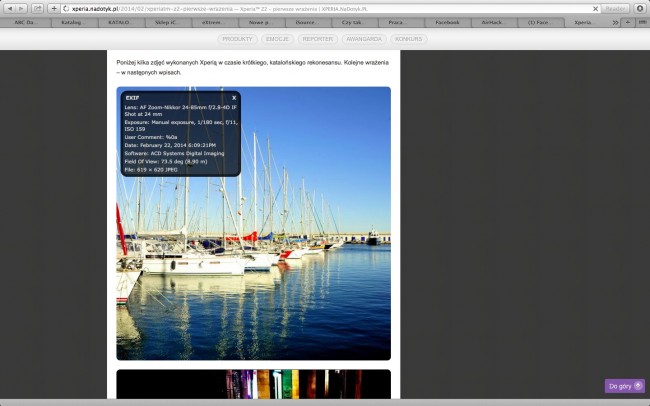Stop page loading with the X in address bar
Image resolution: width=650 pixels, height=406 pixels.
(595, 9)
